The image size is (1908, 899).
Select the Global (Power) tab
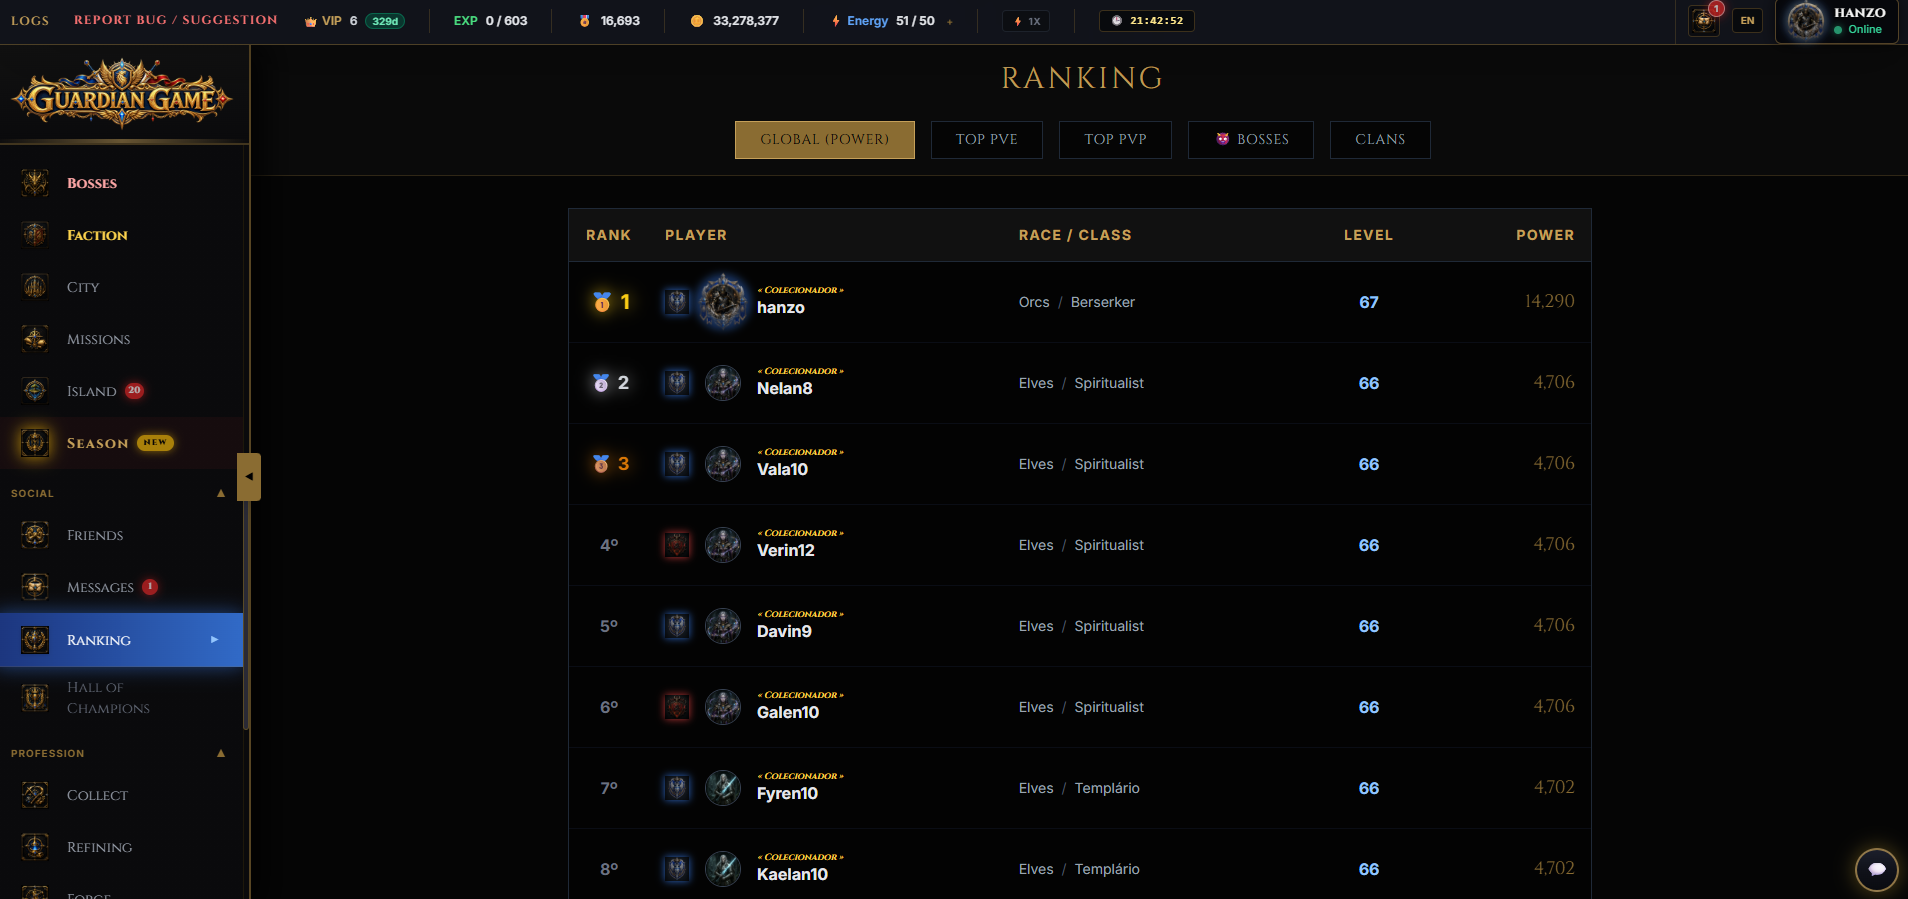click(x=824, y=140)
